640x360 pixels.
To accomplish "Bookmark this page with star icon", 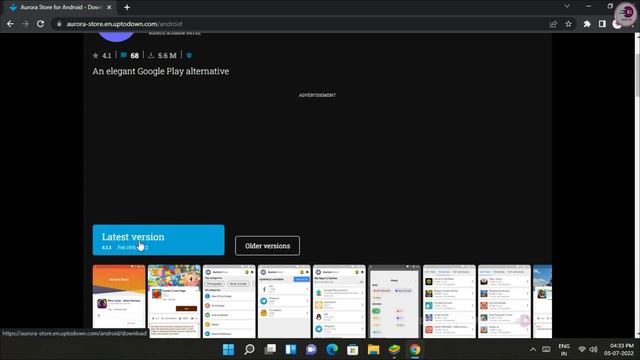I will pos(569,24).
